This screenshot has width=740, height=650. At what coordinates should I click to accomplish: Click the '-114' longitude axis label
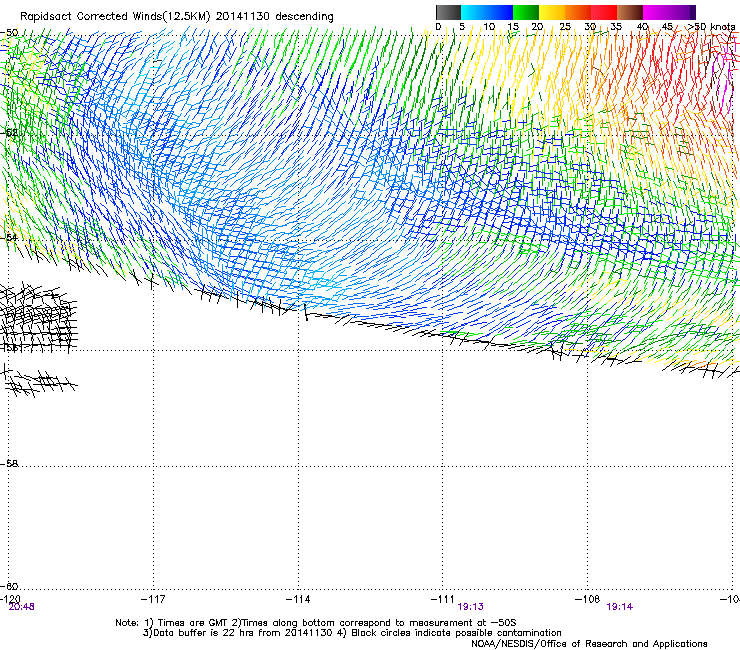coord(298,599)
